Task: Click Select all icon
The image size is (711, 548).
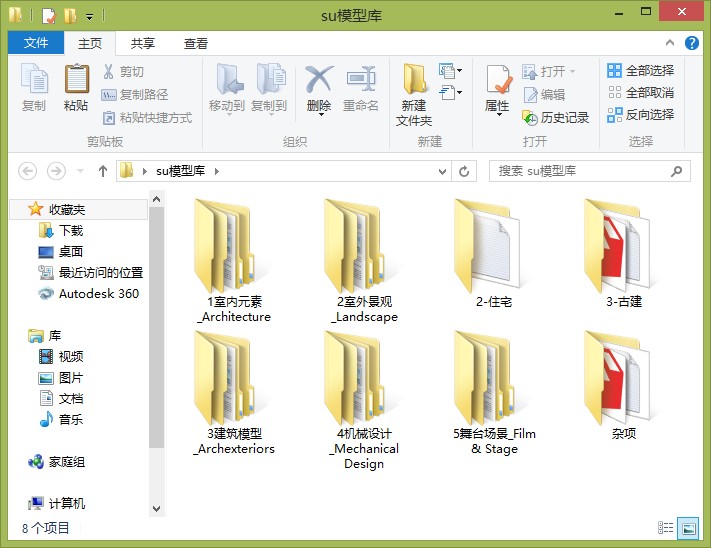Action: pos(614,70)
